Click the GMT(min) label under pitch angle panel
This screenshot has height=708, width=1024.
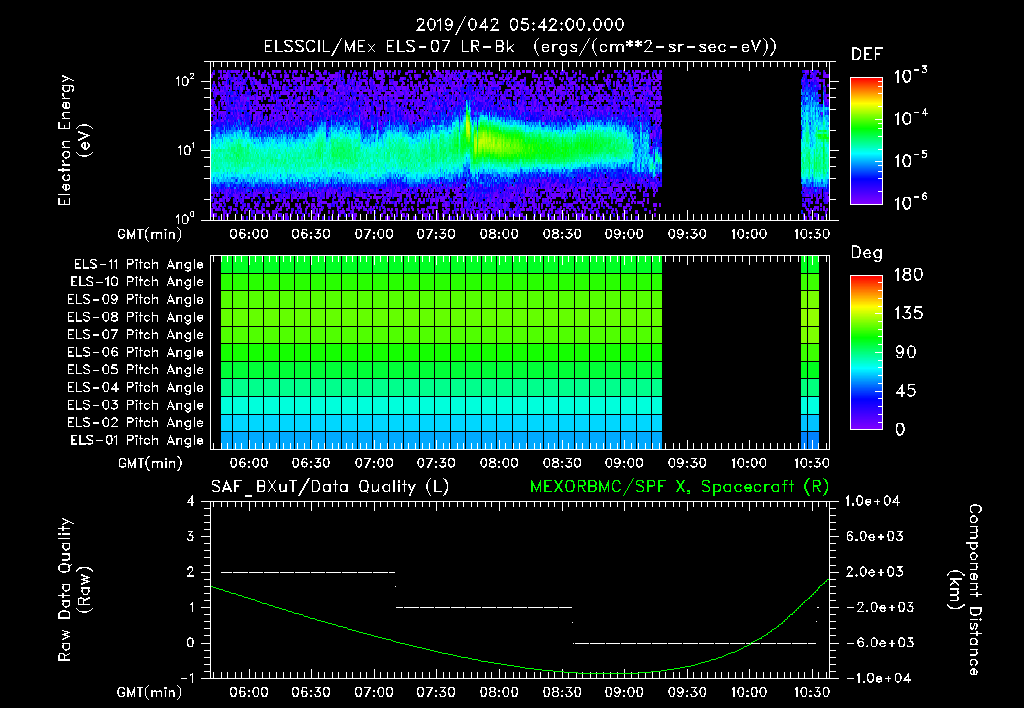pyautogui.click(x=150, y=464)
